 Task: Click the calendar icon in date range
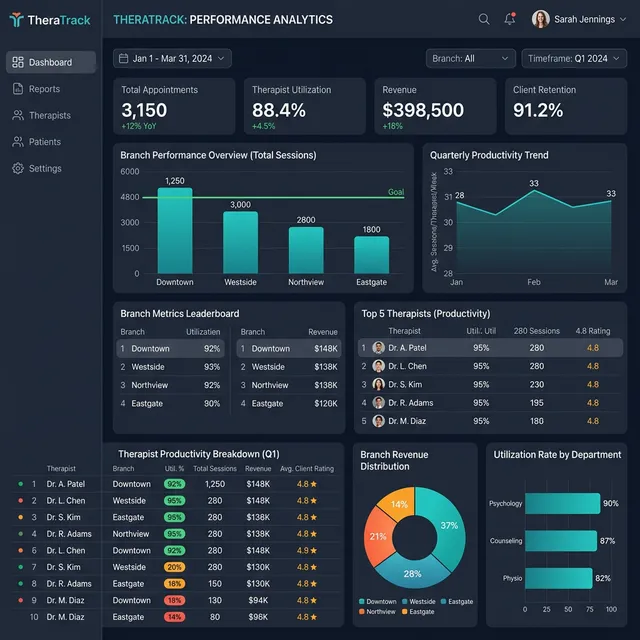(123, 58)
